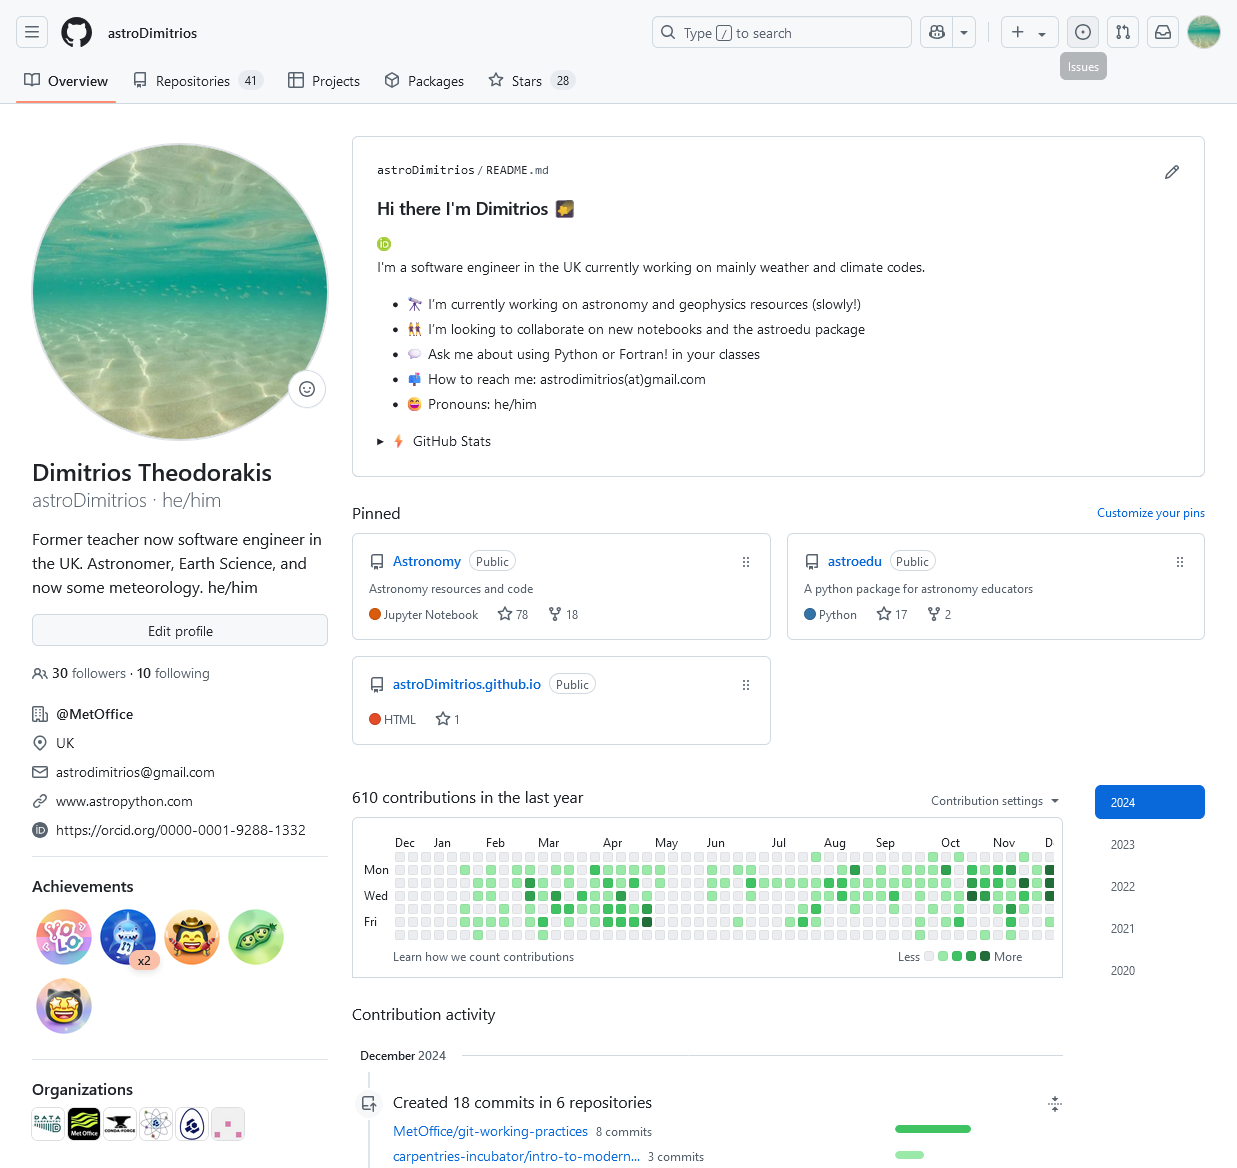Open the astroedu pinned repository

click(855, 561)
